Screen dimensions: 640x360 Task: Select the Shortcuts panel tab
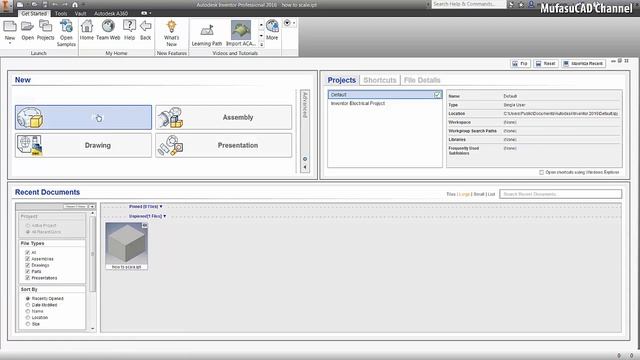point(380,80)
